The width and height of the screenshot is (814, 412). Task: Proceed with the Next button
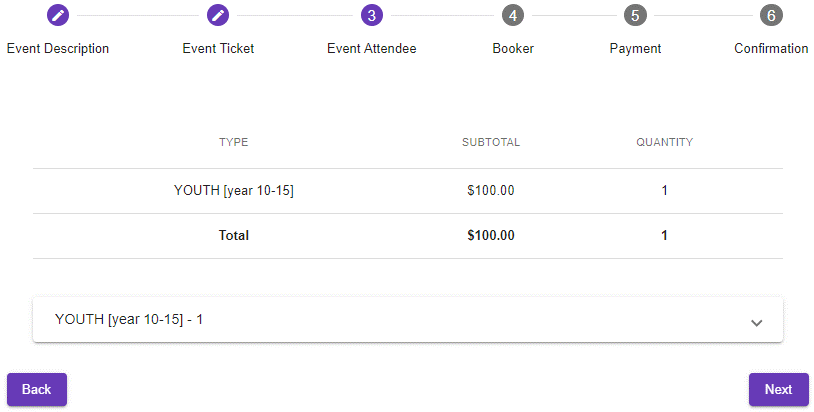[x=778, y=389]
